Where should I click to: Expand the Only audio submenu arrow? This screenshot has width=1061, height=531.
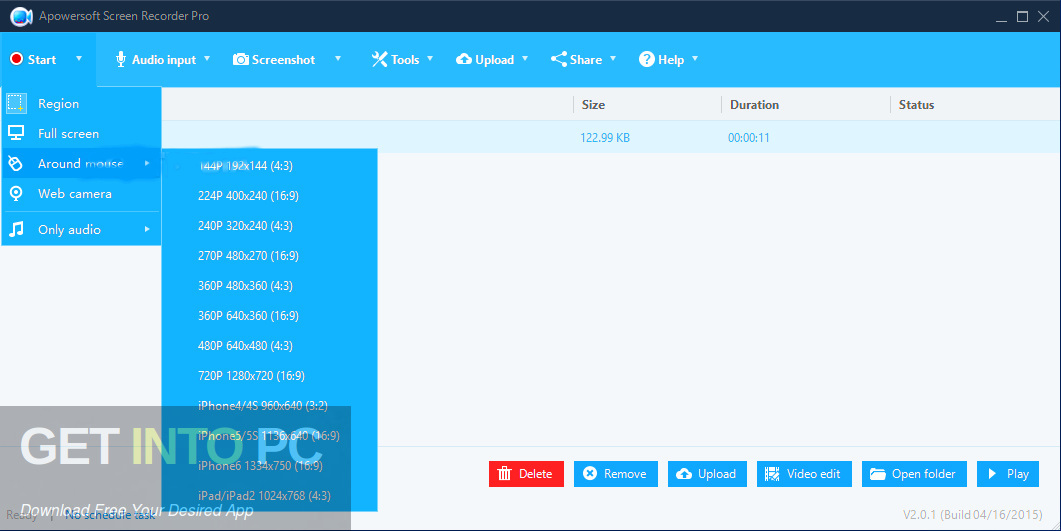point(147,229)
